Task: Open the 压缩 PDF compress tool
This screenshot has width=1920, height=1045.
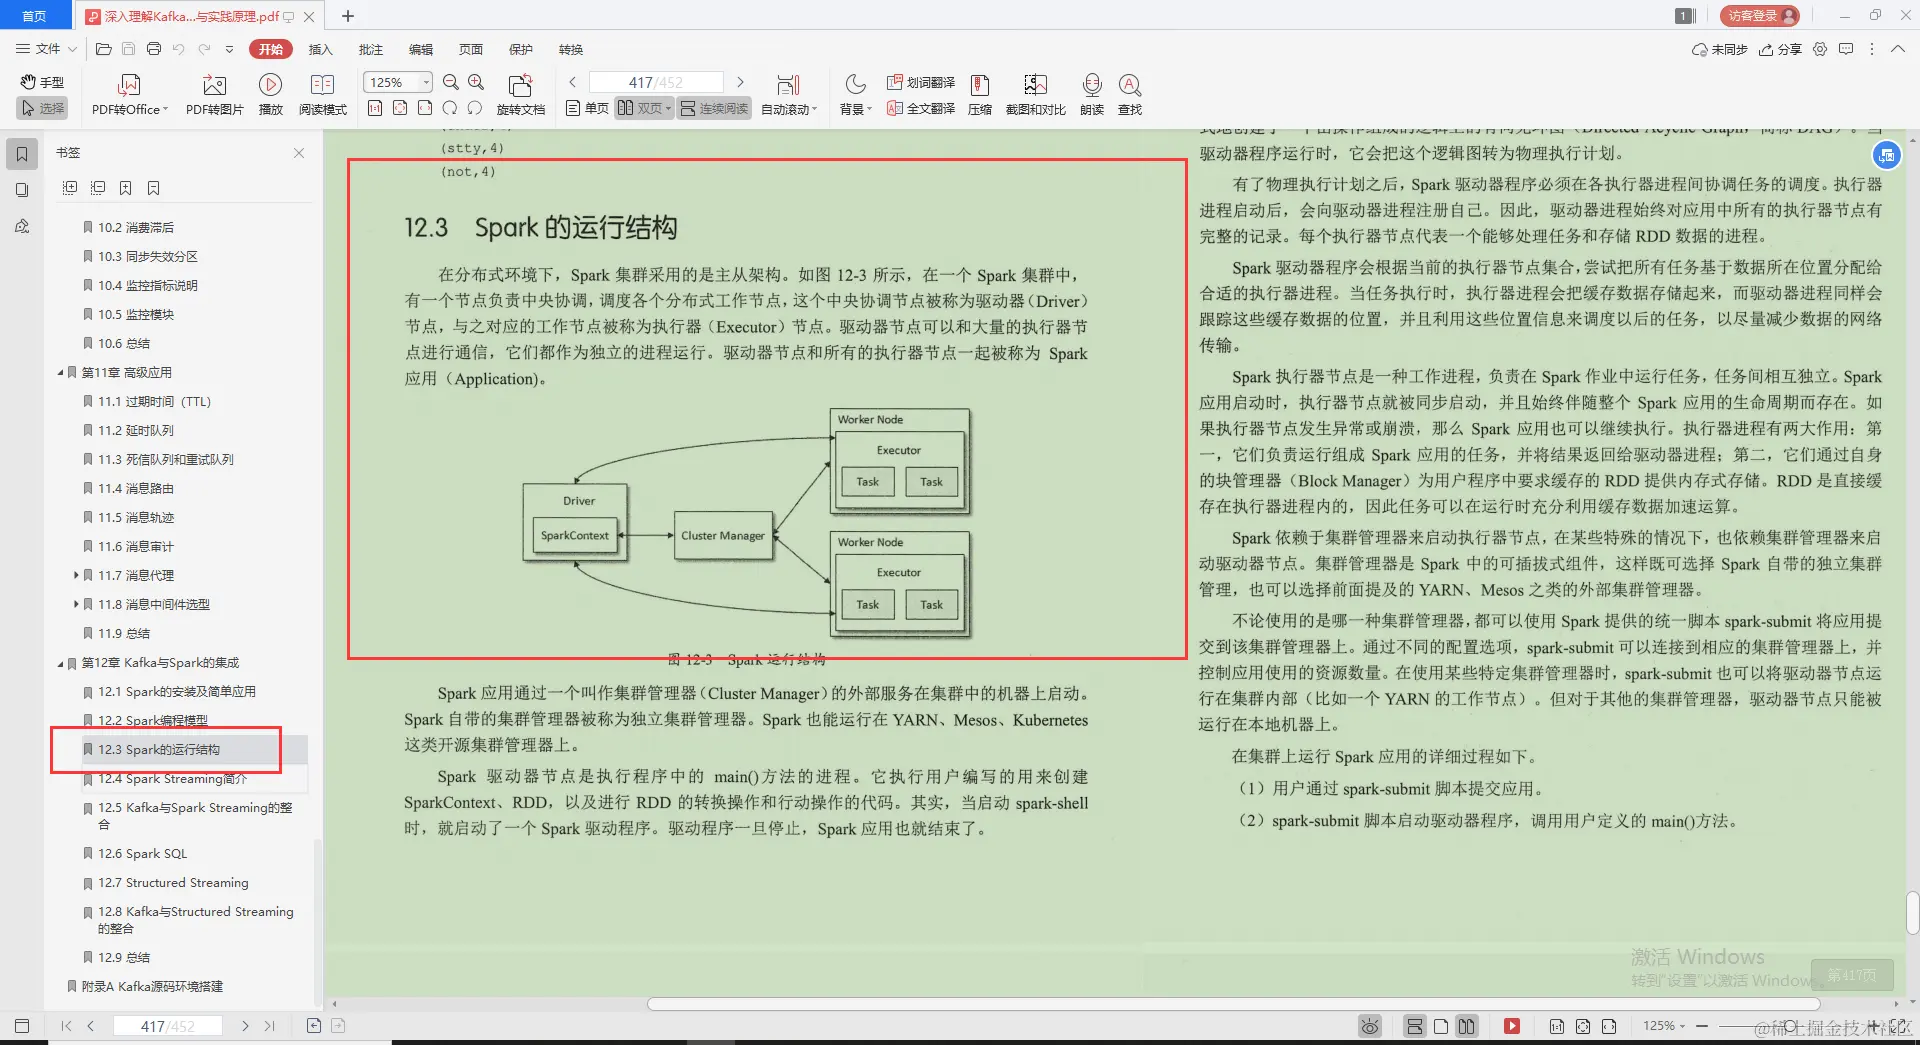Action: (979, 93)
